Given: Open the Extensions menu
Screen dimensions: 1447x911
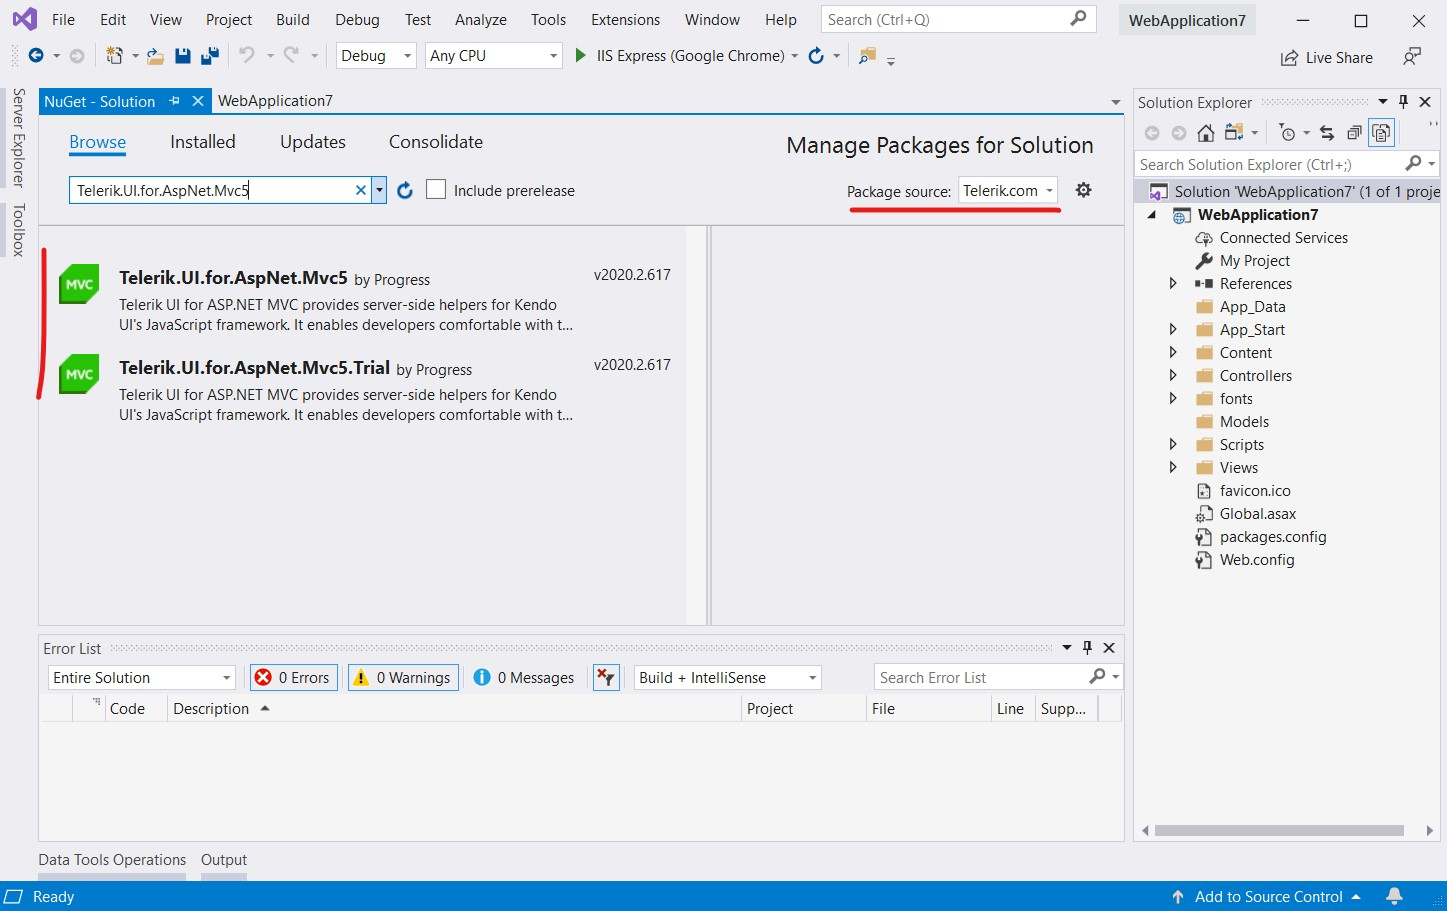Looking at the screenshot, I should pos(625,20).
